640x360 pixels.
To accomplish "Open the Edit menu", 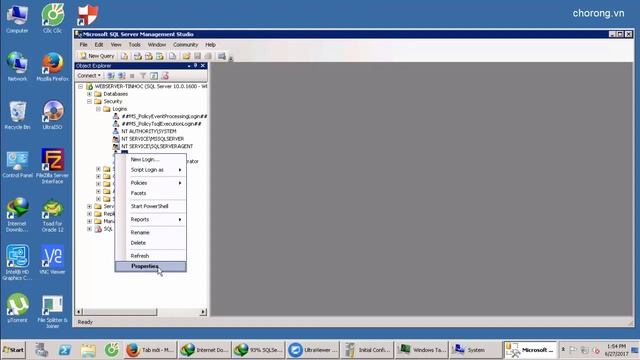I will [99, 44].
